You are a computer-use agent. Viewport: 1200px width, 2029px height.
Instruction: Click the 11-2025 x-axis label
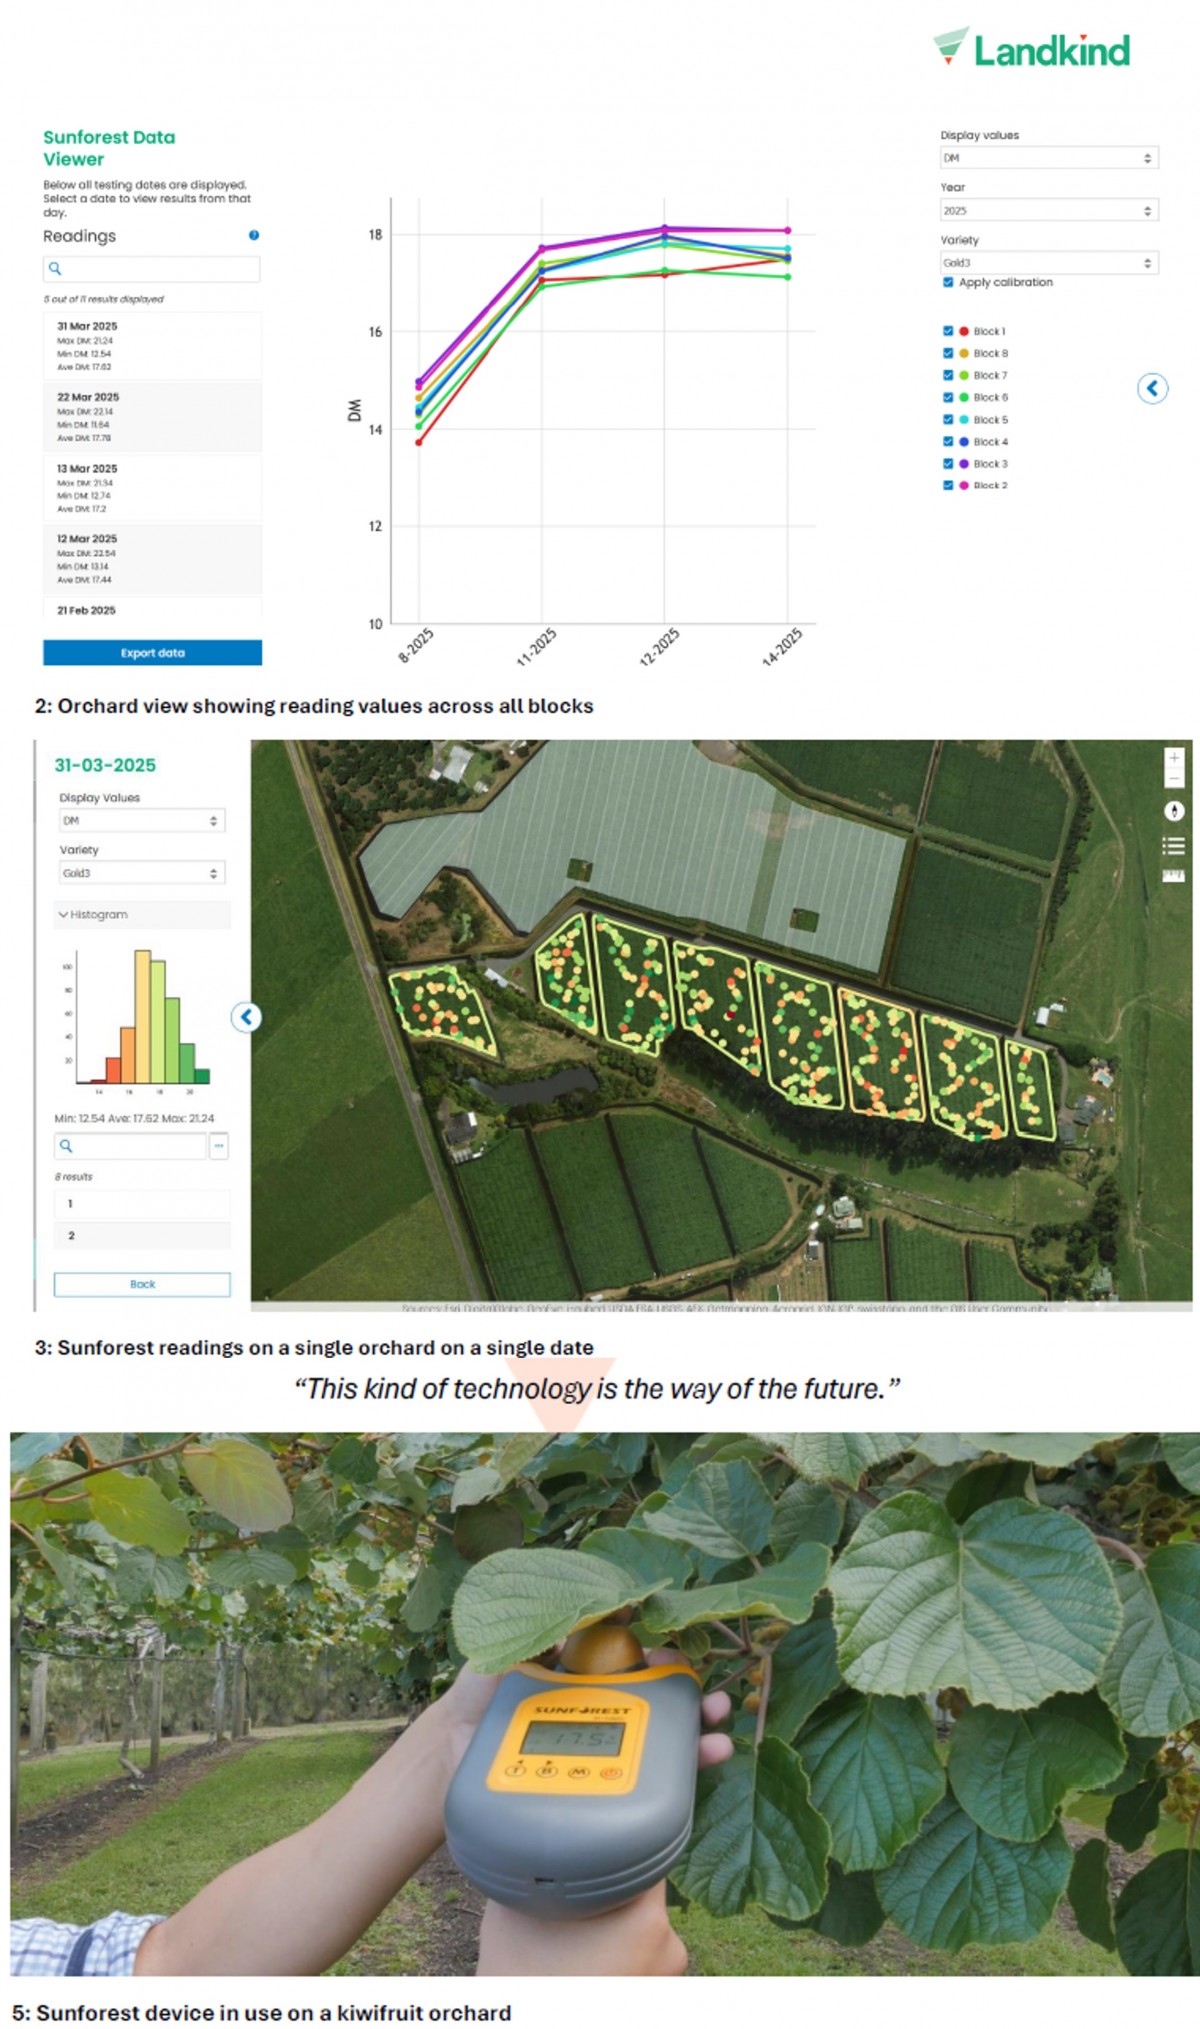[x=536, y=646]
